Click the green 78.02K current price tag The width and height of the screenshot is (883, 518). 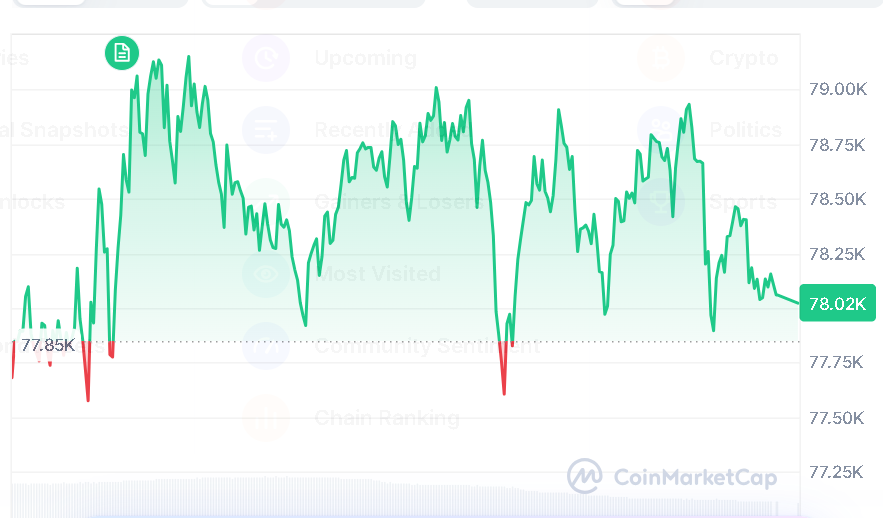pos(837,303)
